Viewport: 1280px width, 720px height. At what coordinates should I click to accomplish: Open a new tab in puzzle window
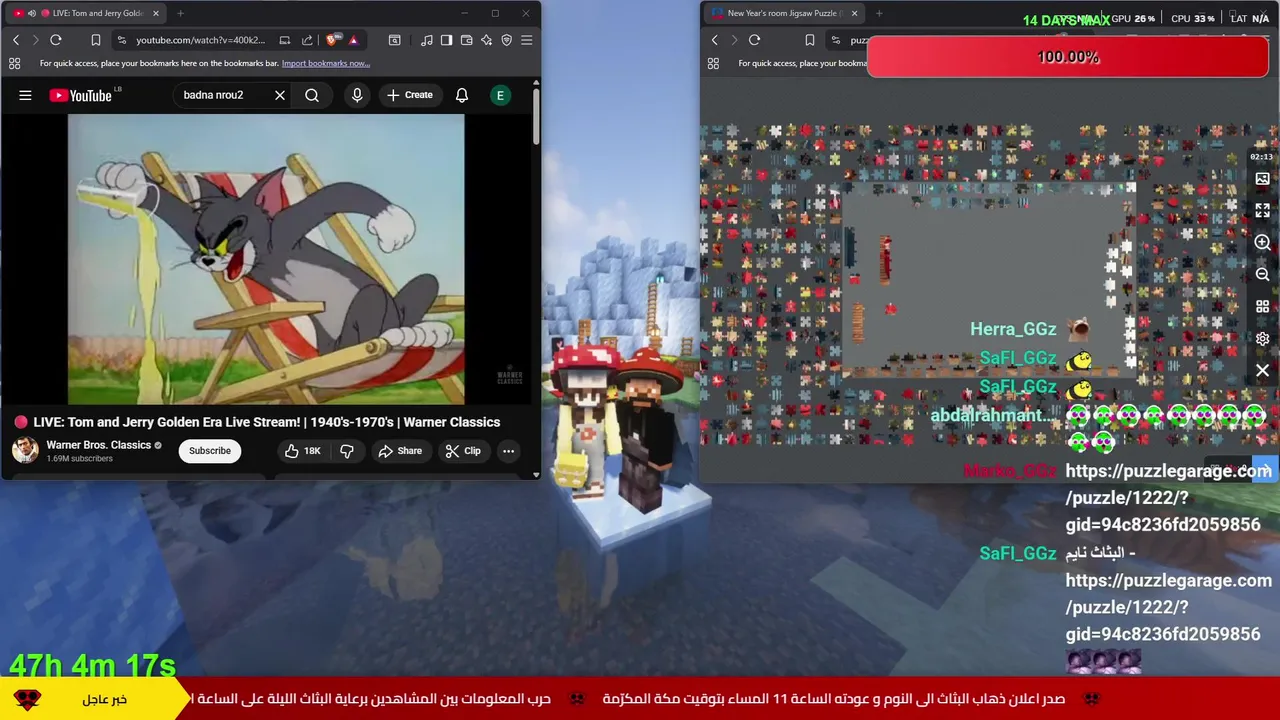(879, 13)
